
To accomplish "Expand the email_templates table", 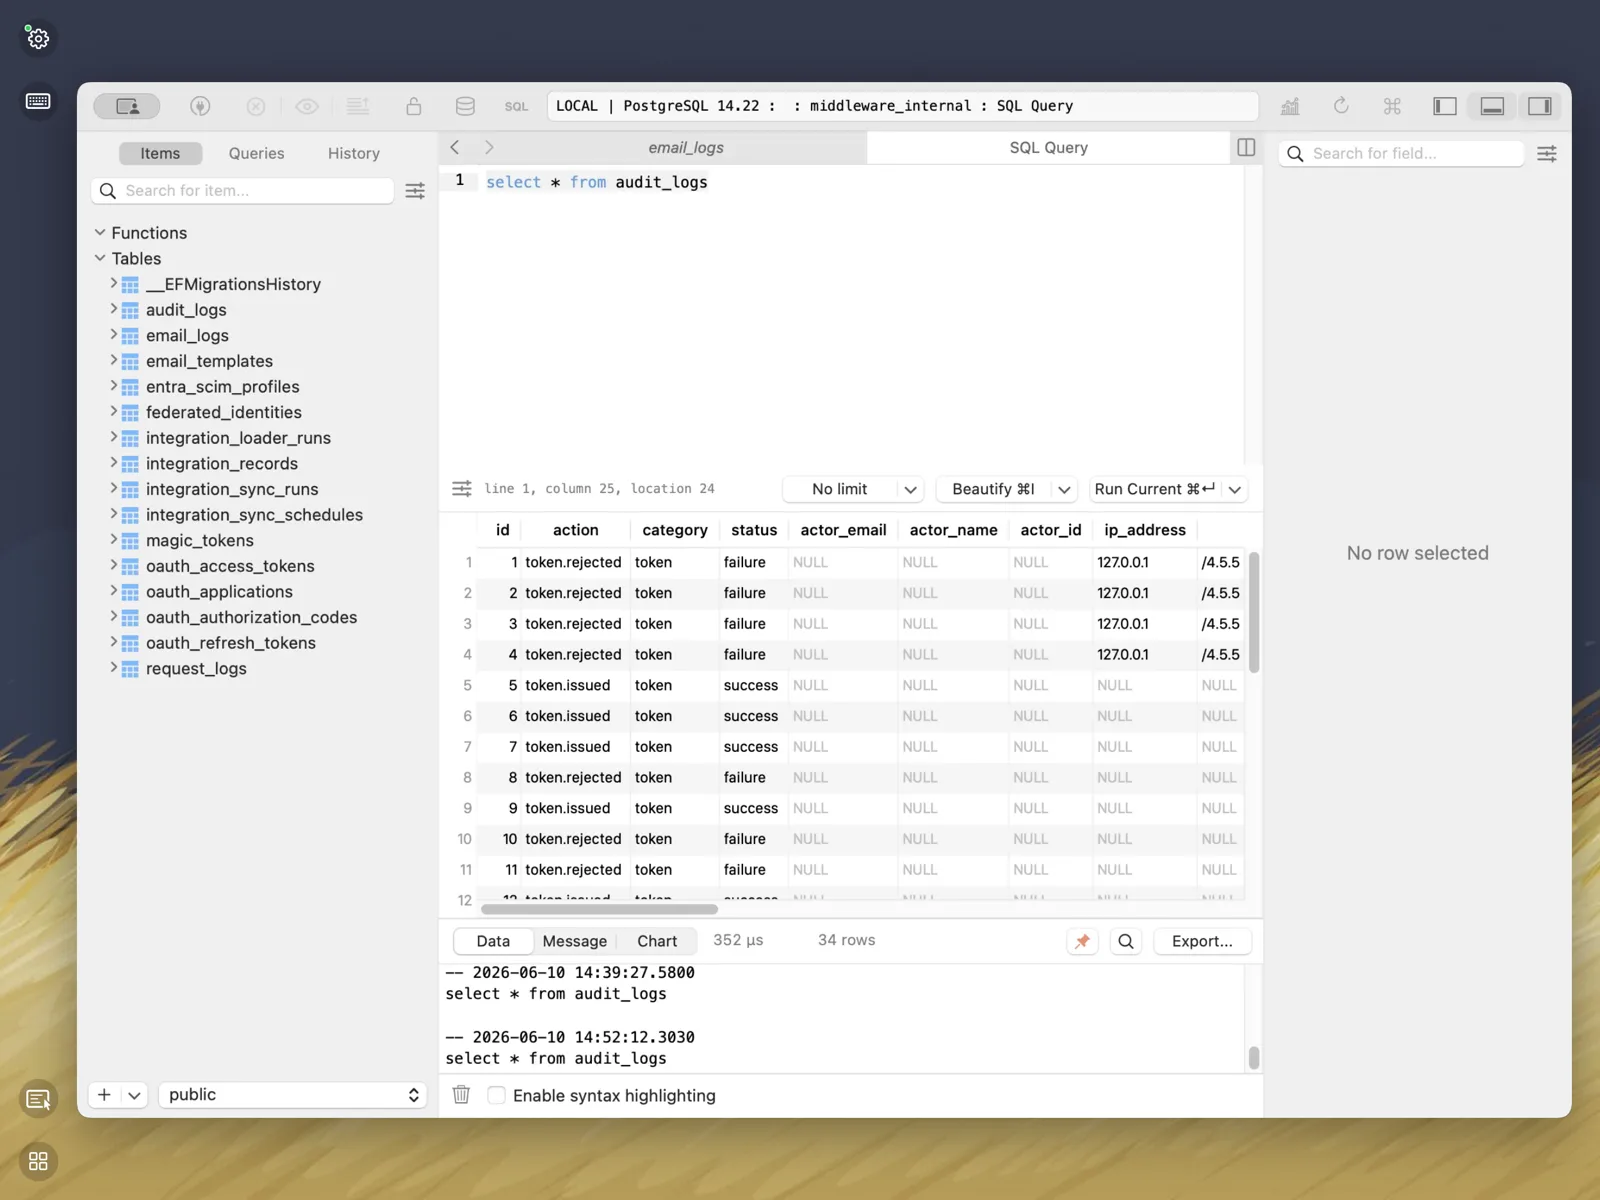I will [113, 360].
